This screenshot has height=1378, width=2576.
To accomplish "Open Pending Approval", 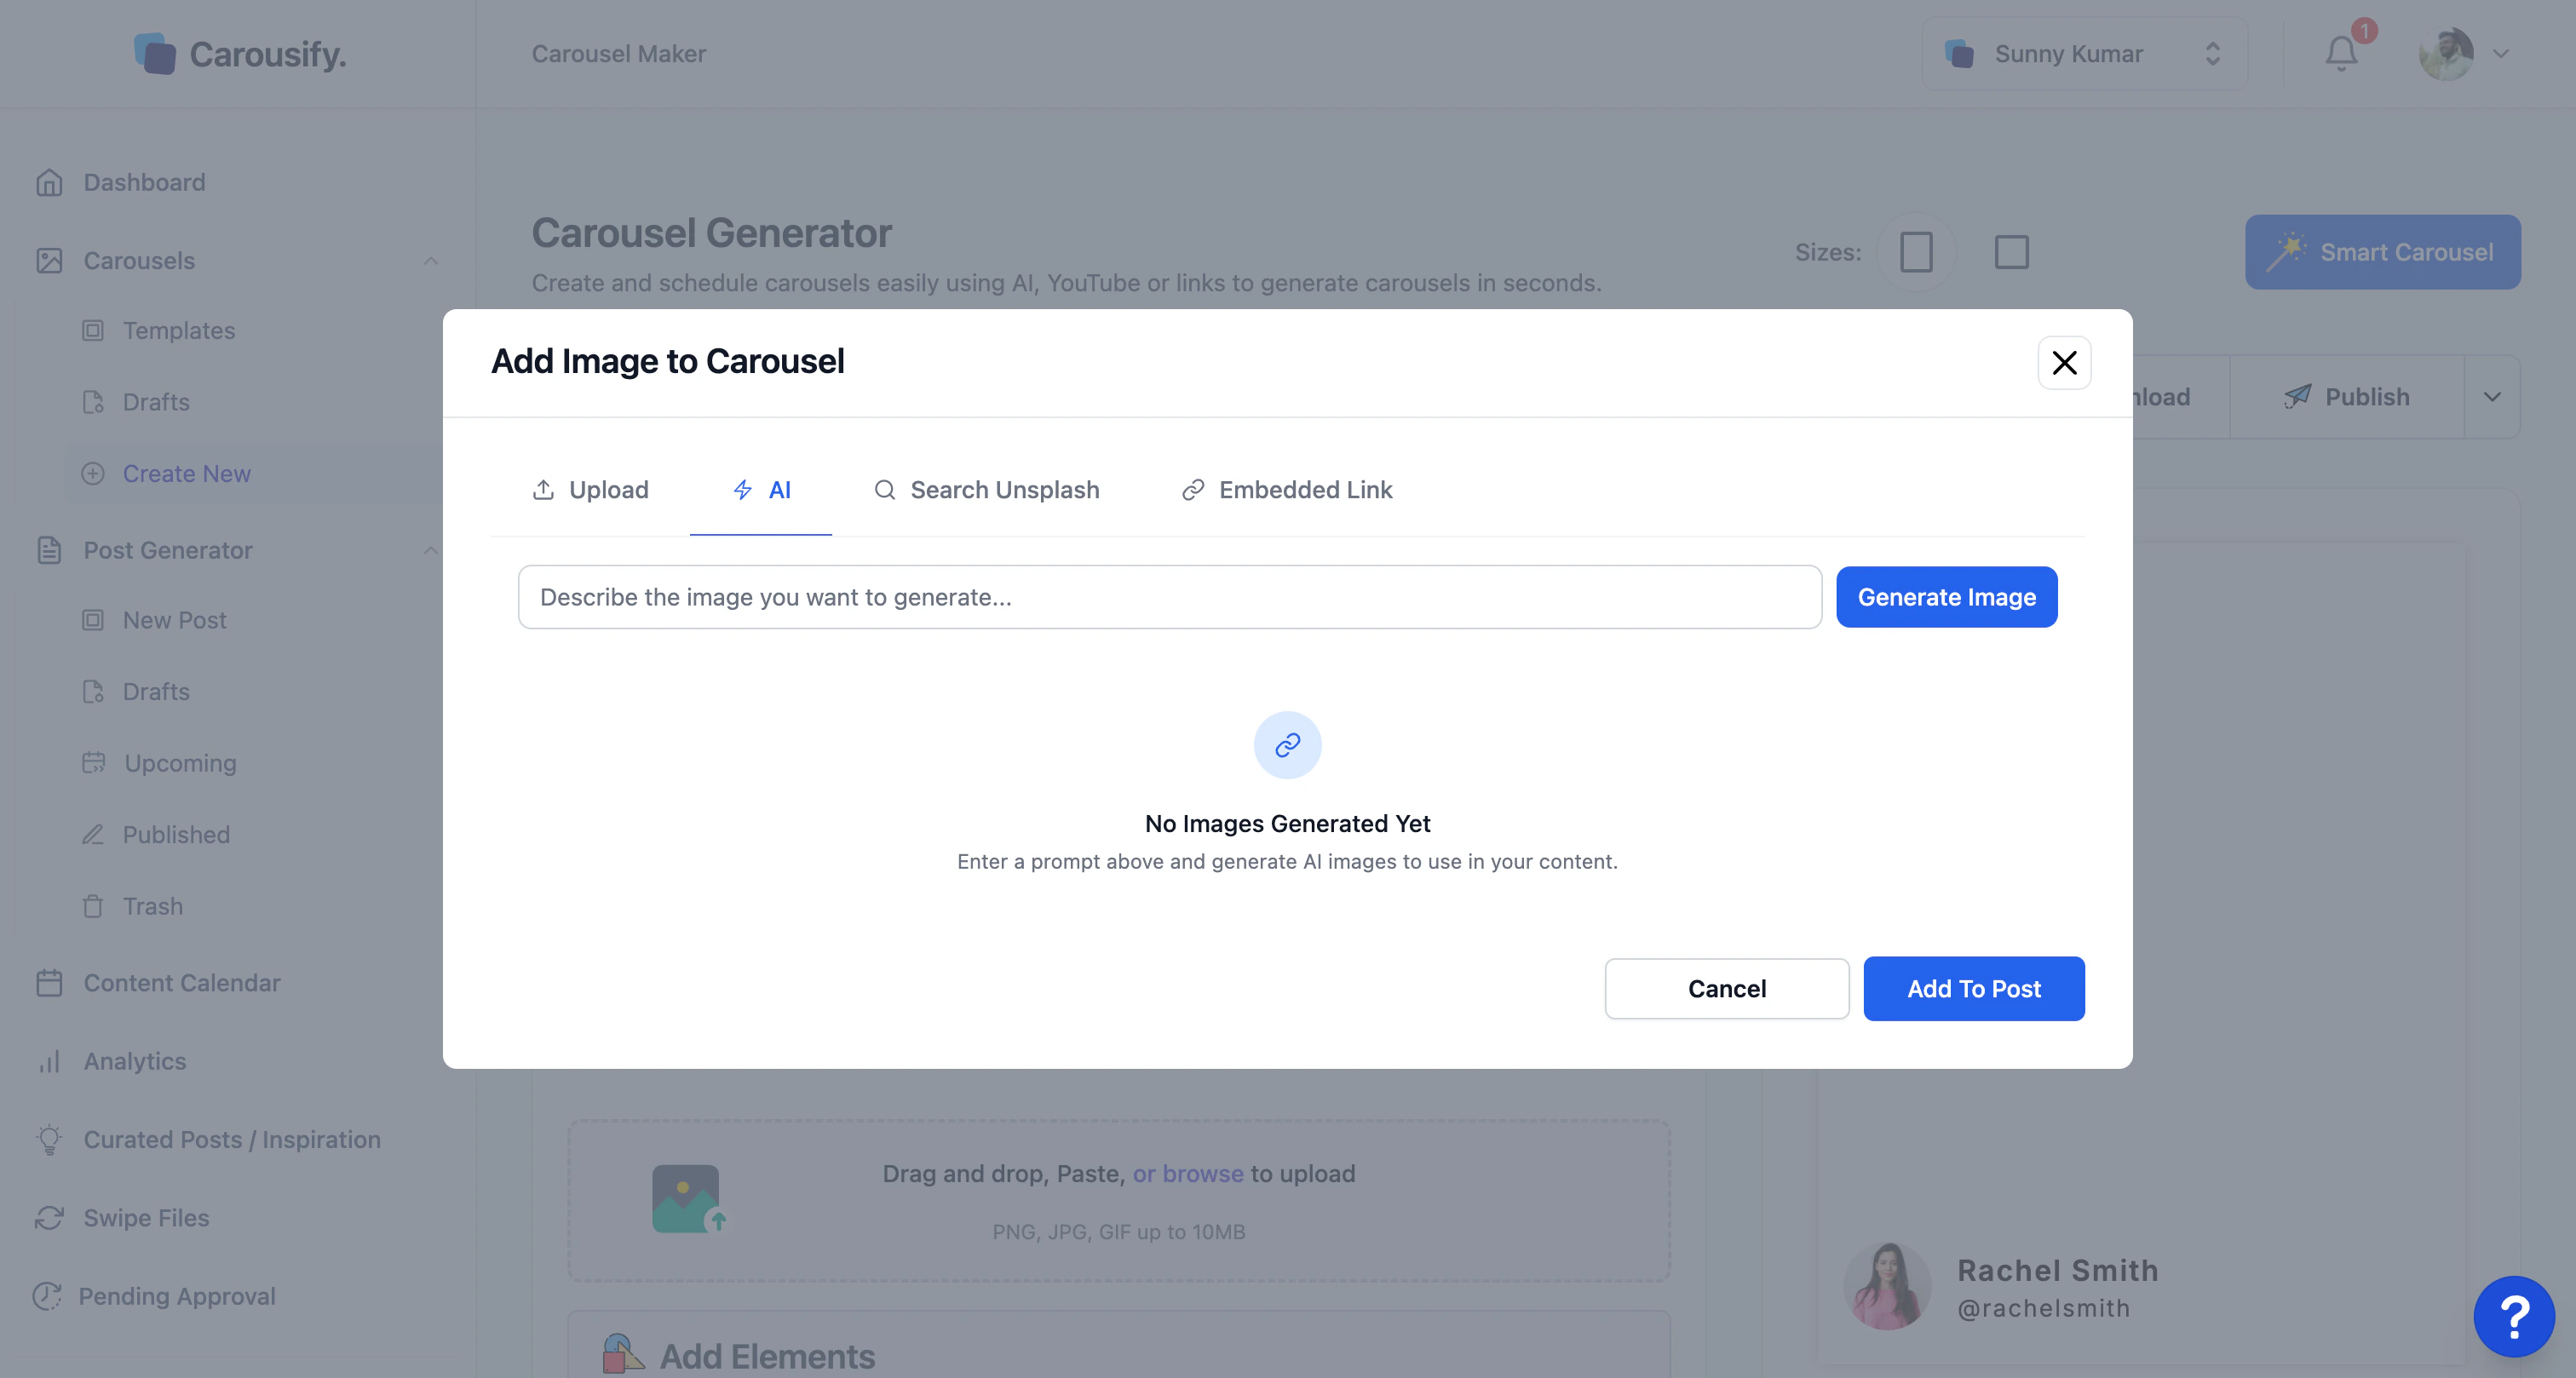I will click(x=177, y=1296).
